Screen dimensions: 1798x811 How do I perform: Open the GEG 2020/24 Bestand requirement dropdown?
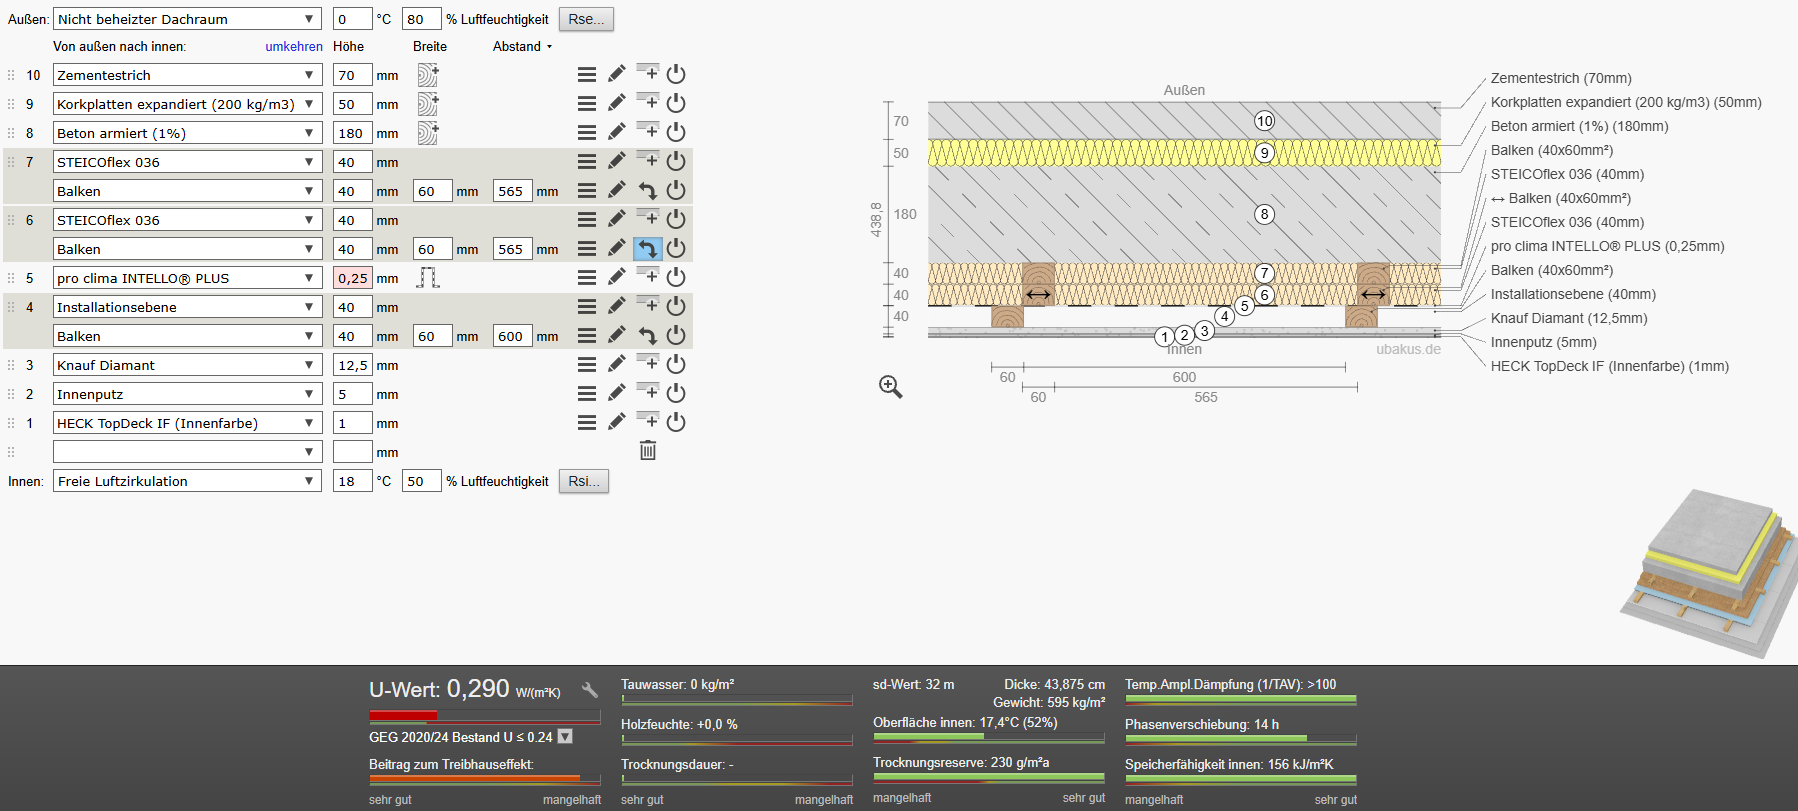click(565, 737)
